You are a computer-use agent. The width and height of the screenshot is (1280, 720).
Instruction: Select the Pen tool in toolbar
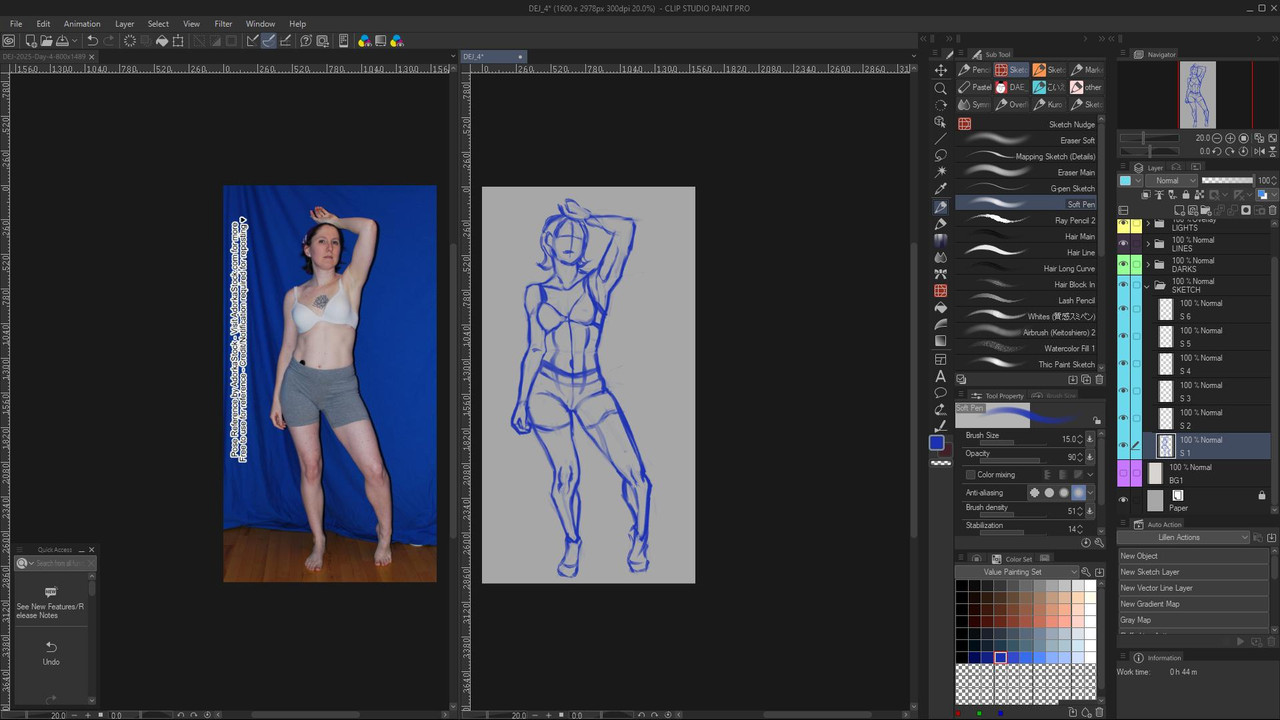tap(940, 206)
